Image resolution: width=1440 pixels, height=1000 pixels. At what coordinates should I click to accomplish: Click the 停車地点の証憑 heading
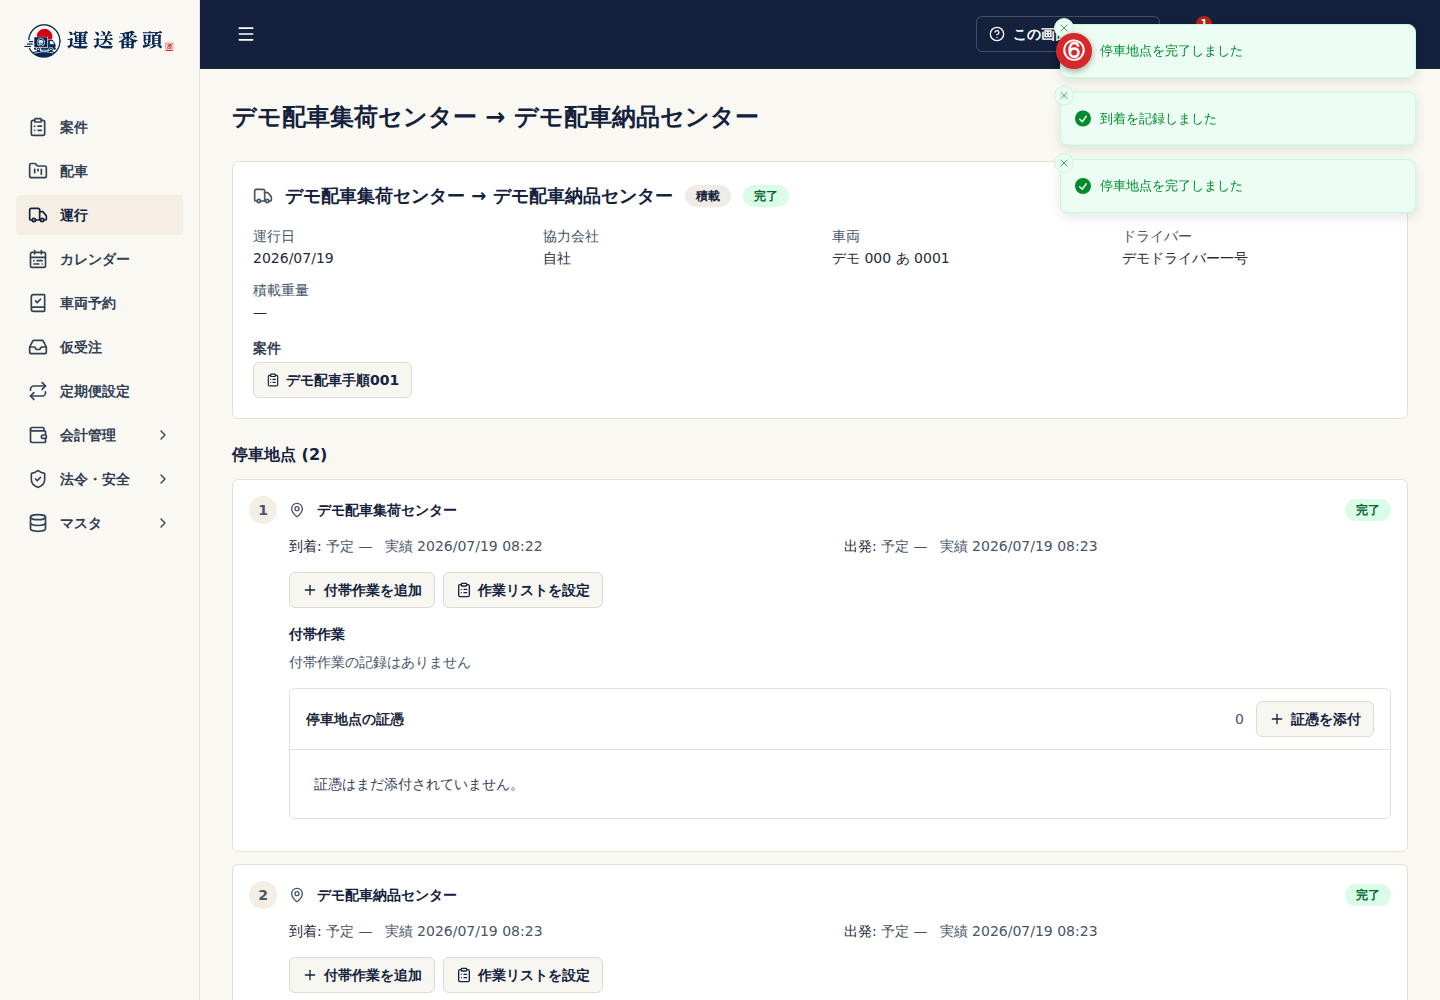pos(355,719)
